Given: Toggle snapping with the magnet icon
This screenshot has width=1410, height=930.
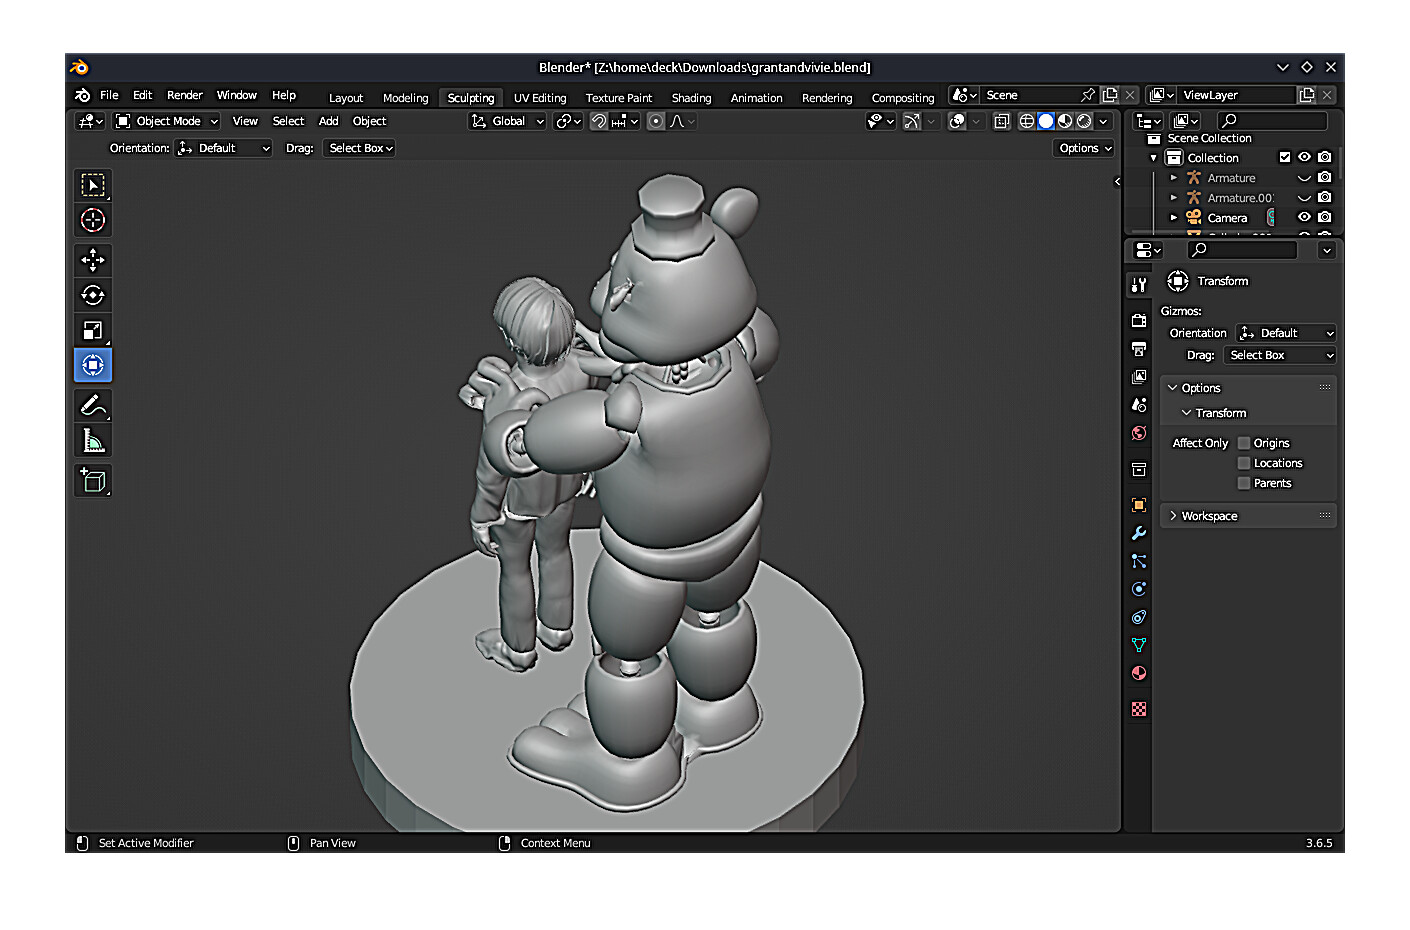Looking at the screenshot, I should [598, 121].
